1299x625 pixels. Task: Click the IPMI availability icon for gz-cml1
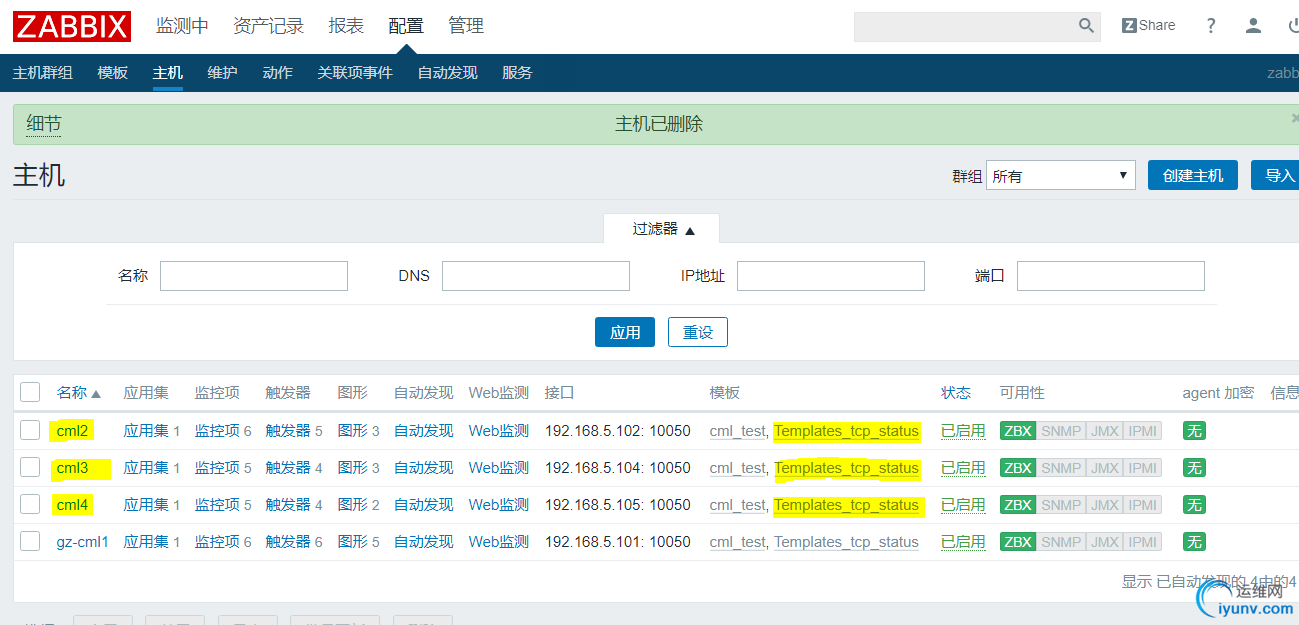(x=1142, y=541)
